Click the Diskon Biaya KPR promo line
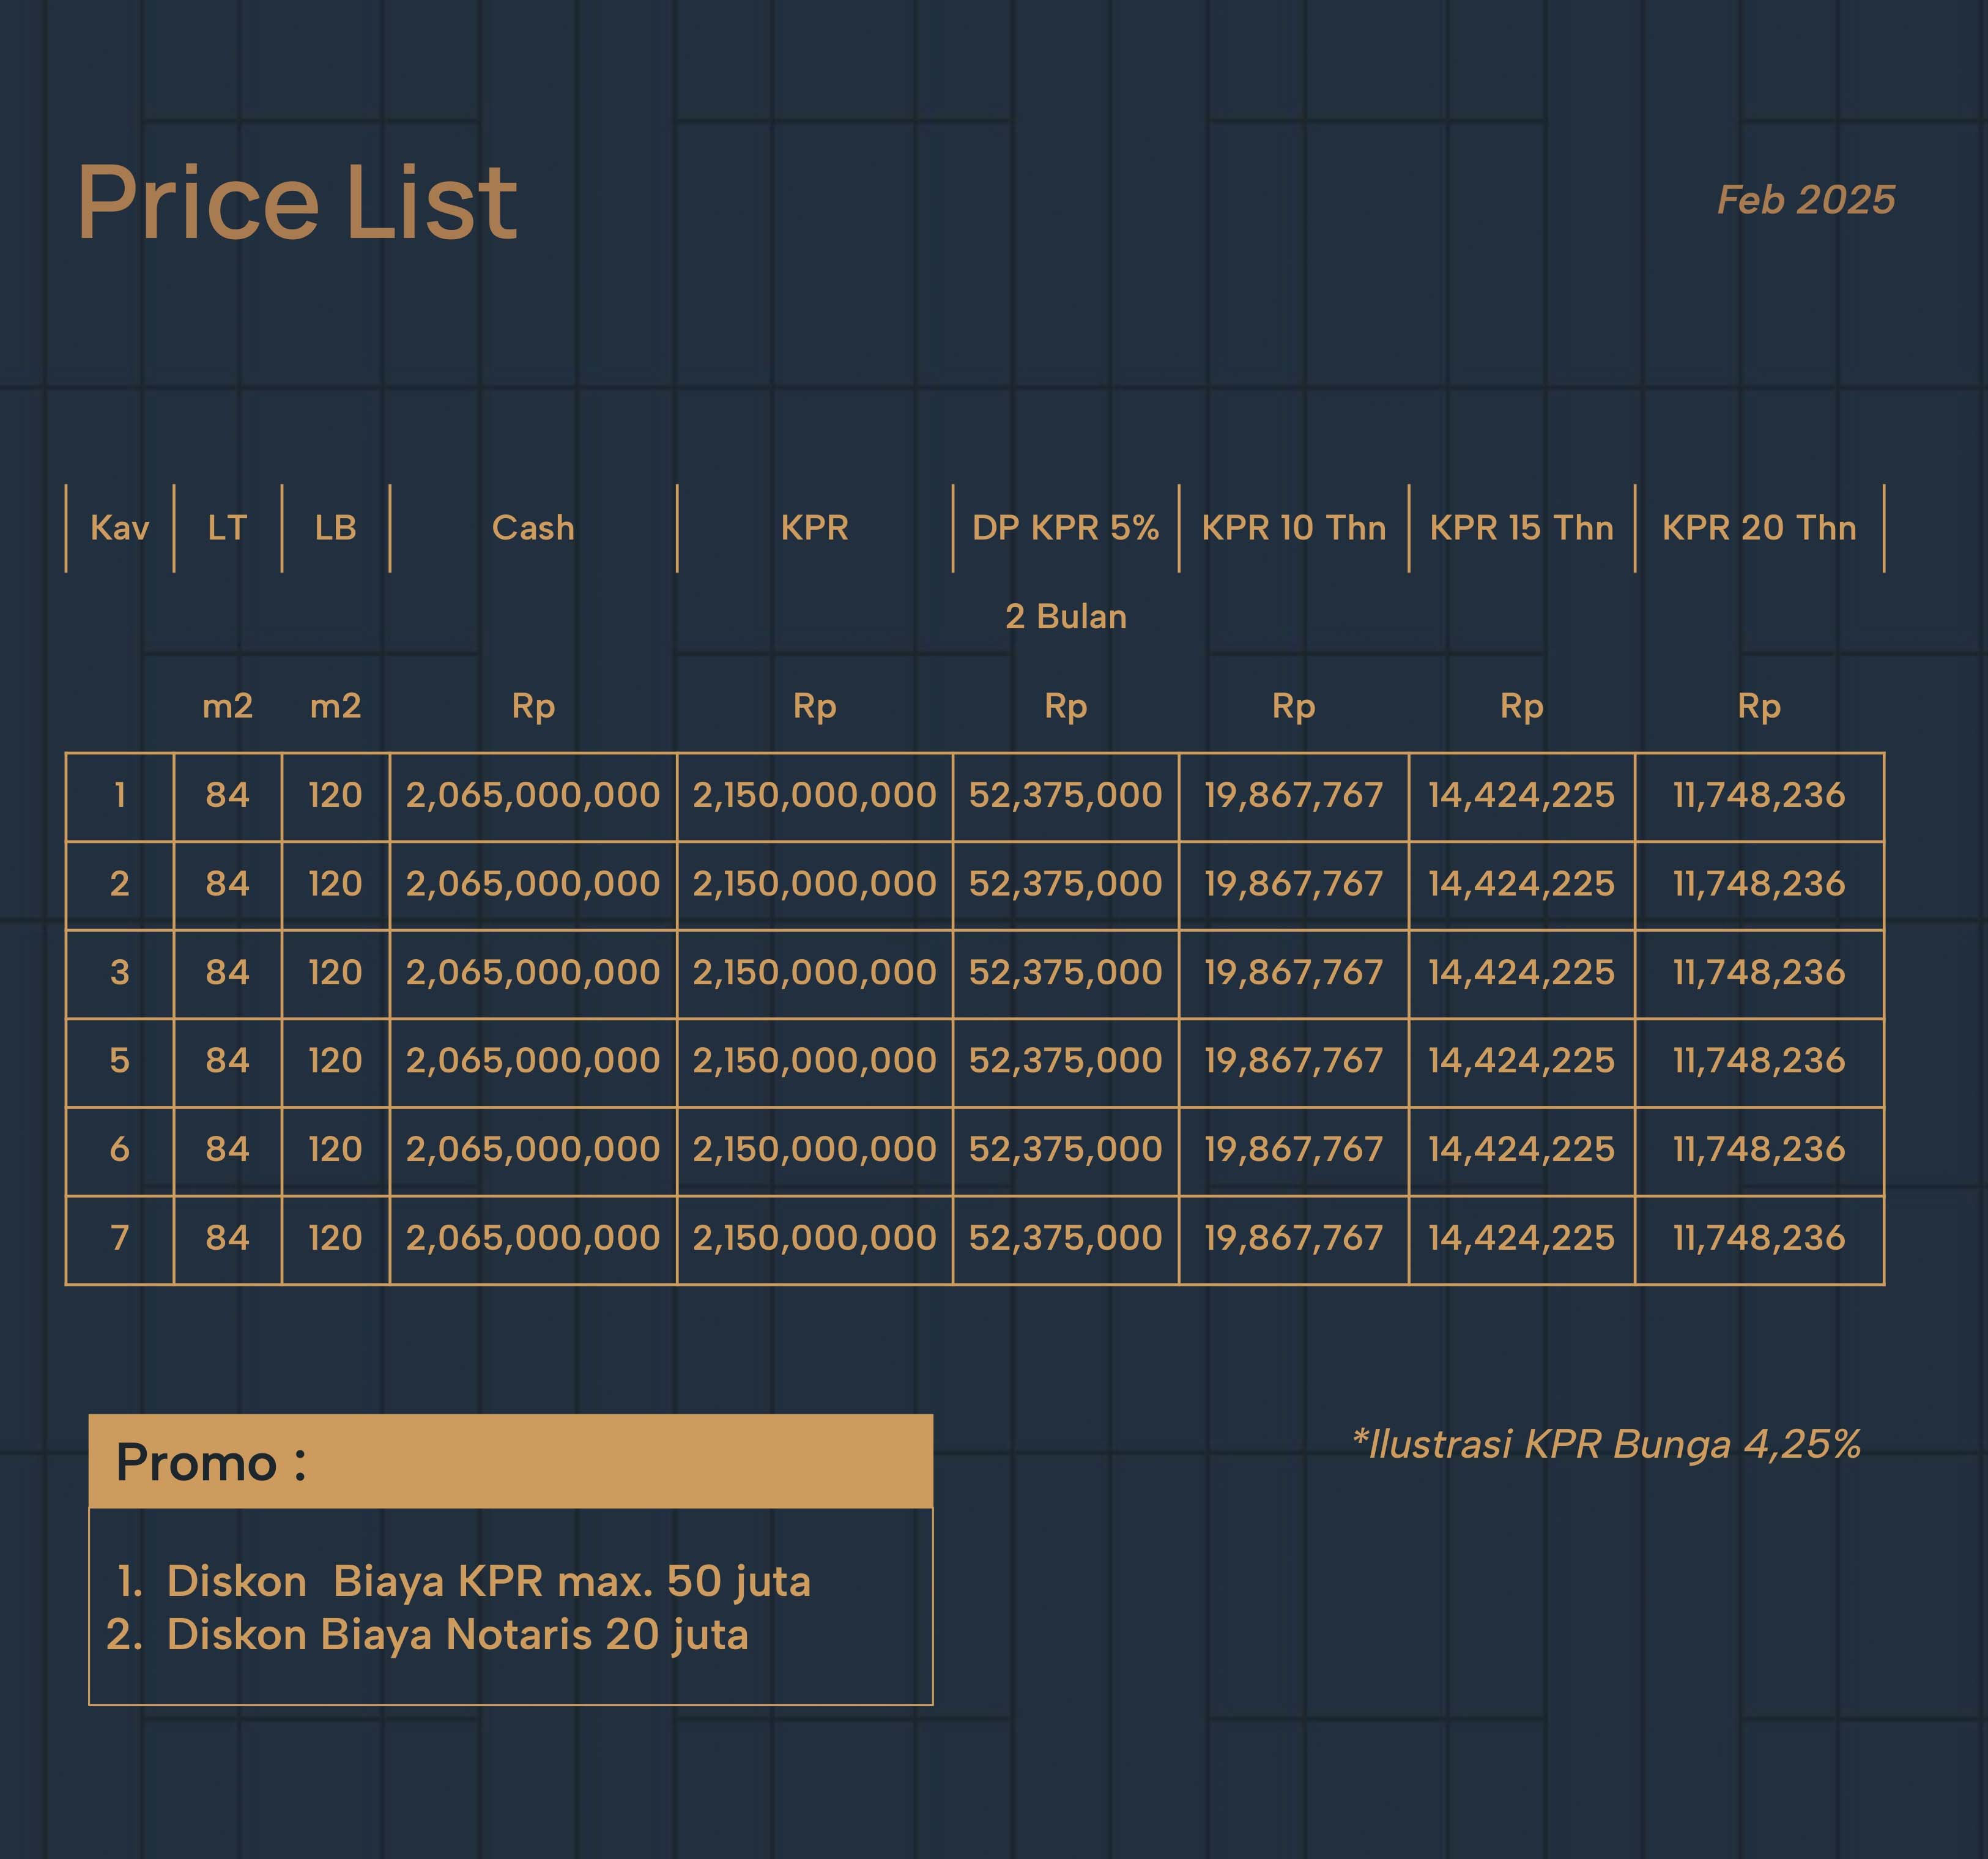 coord(488,1581)
